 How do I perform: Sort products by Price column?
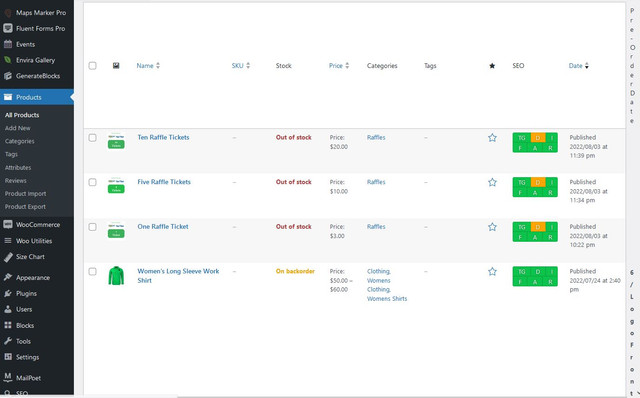[339, 66]
